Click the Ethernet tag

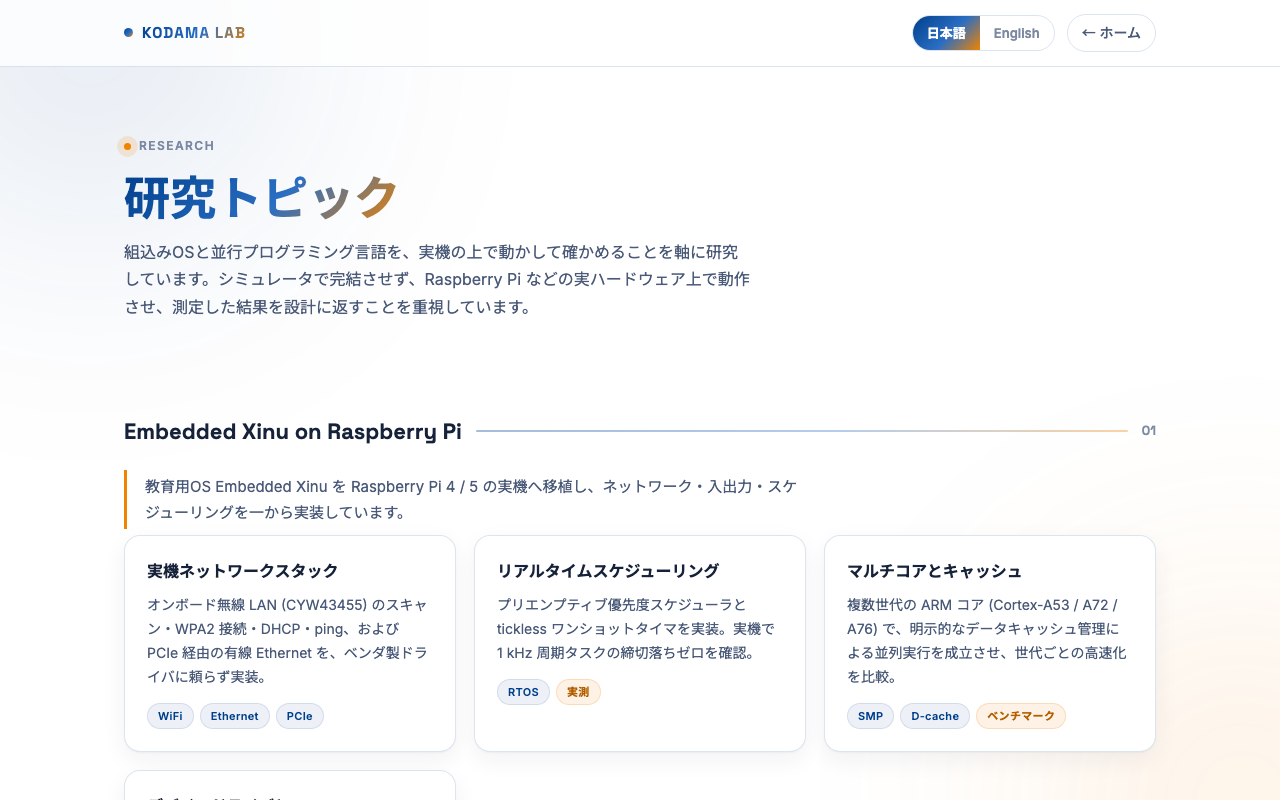(235, 716)
